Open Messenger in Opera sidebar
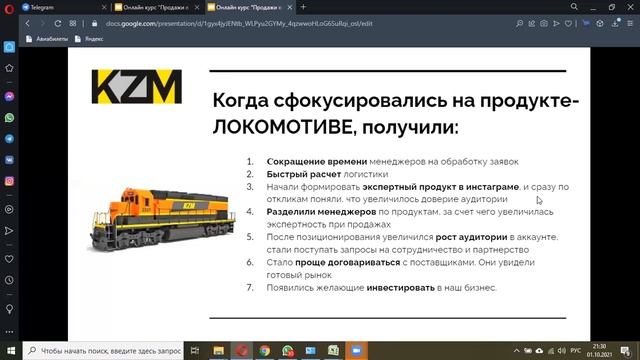The height and width of the screenshot is (360, 640). tap(9, 96)
